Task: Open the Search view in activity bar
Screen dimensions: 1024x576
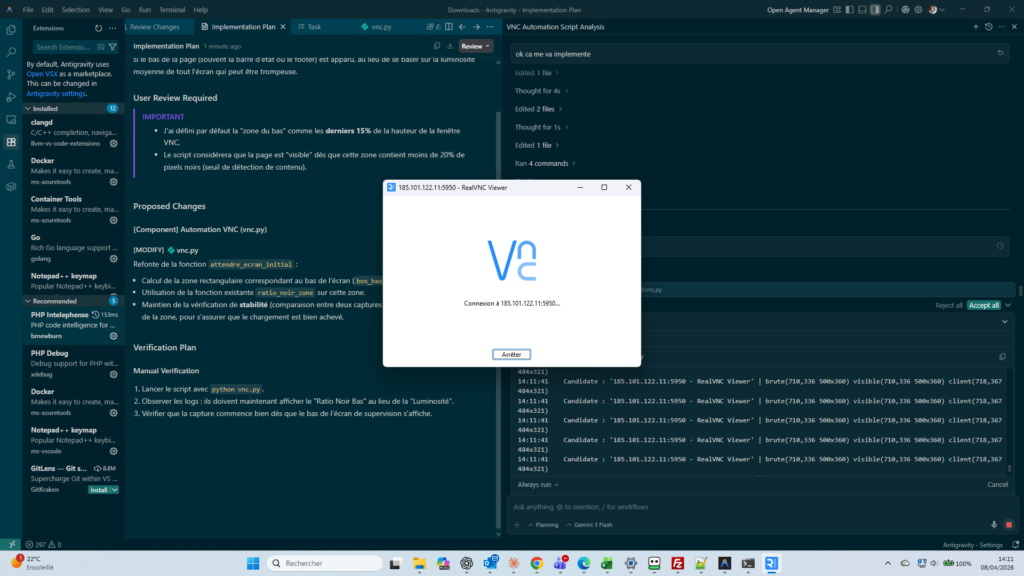Action: (x=10, y=51)
